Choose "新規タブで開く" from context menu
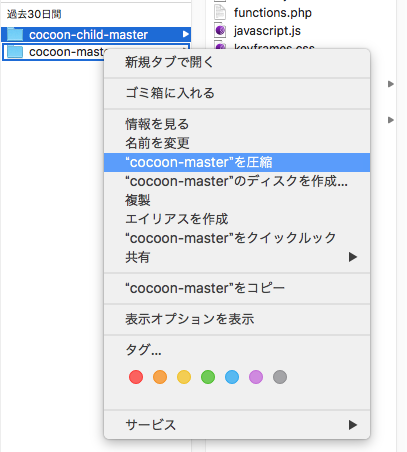 237,62
